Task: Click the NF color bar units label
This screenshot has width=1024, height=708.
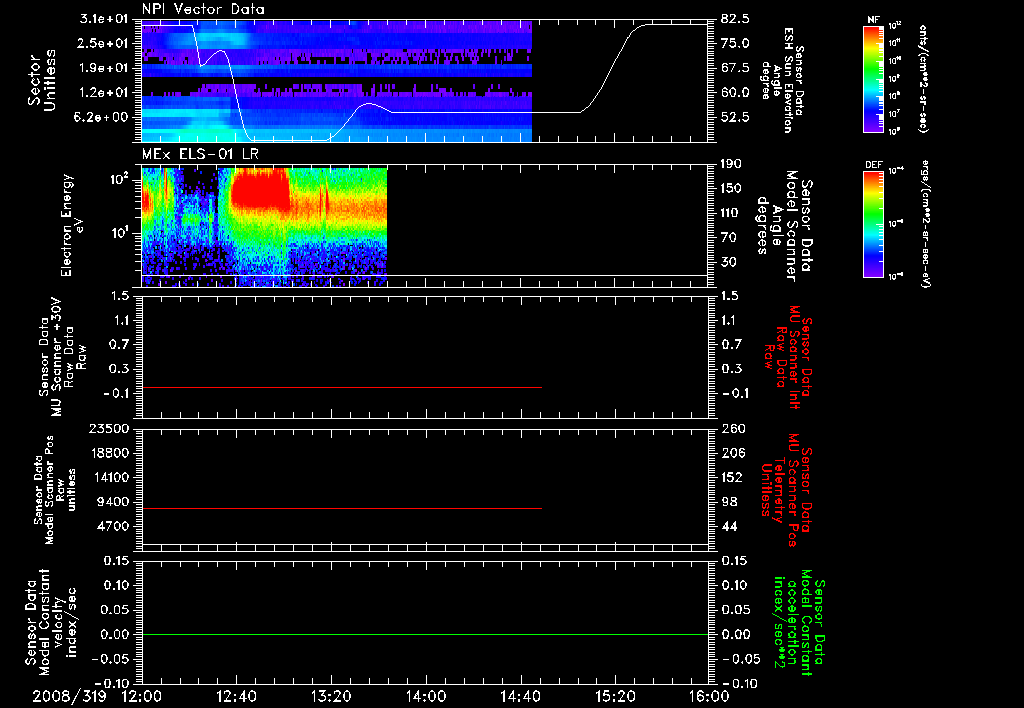Action: [x=923, y=78]
